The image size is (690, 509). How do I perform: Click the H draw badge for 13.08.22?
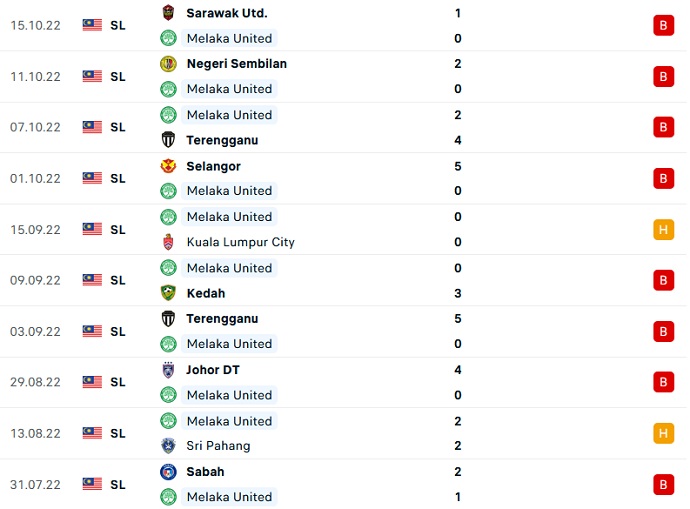point(663,433)
